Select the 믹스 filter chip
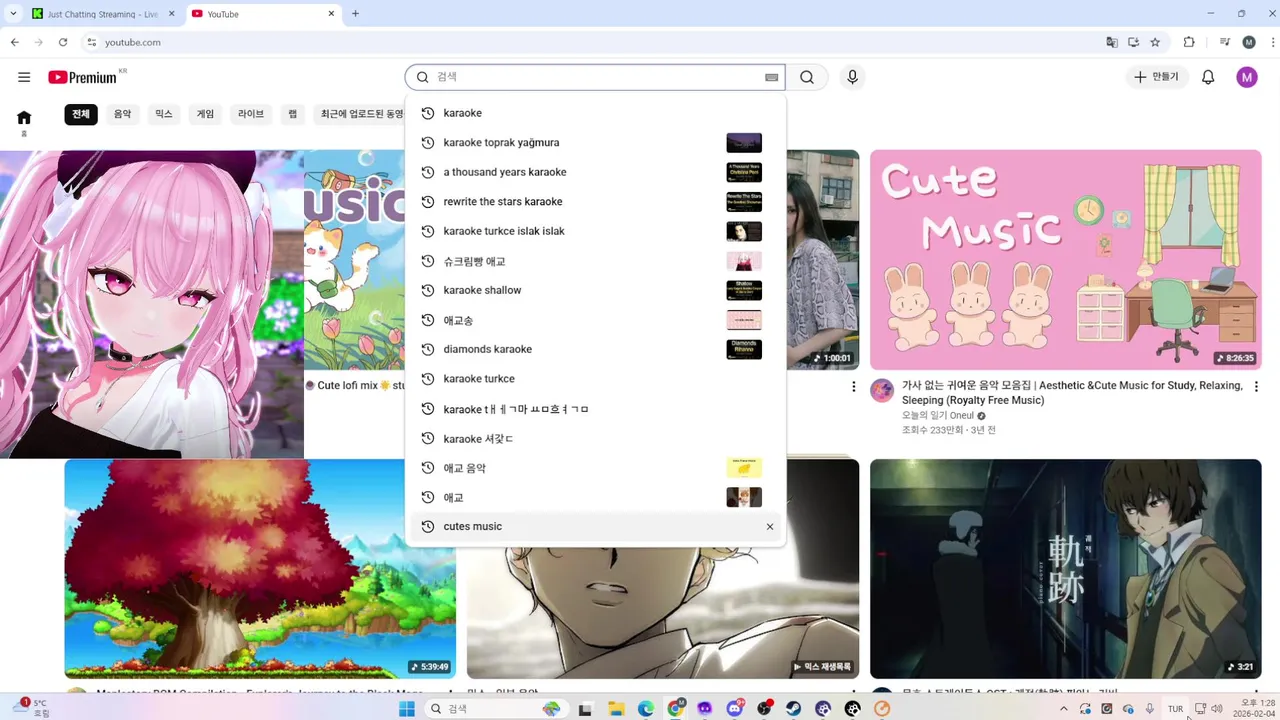Viewport: 1280px width, 720px height. pyautogui.click(x=163, y=114)
